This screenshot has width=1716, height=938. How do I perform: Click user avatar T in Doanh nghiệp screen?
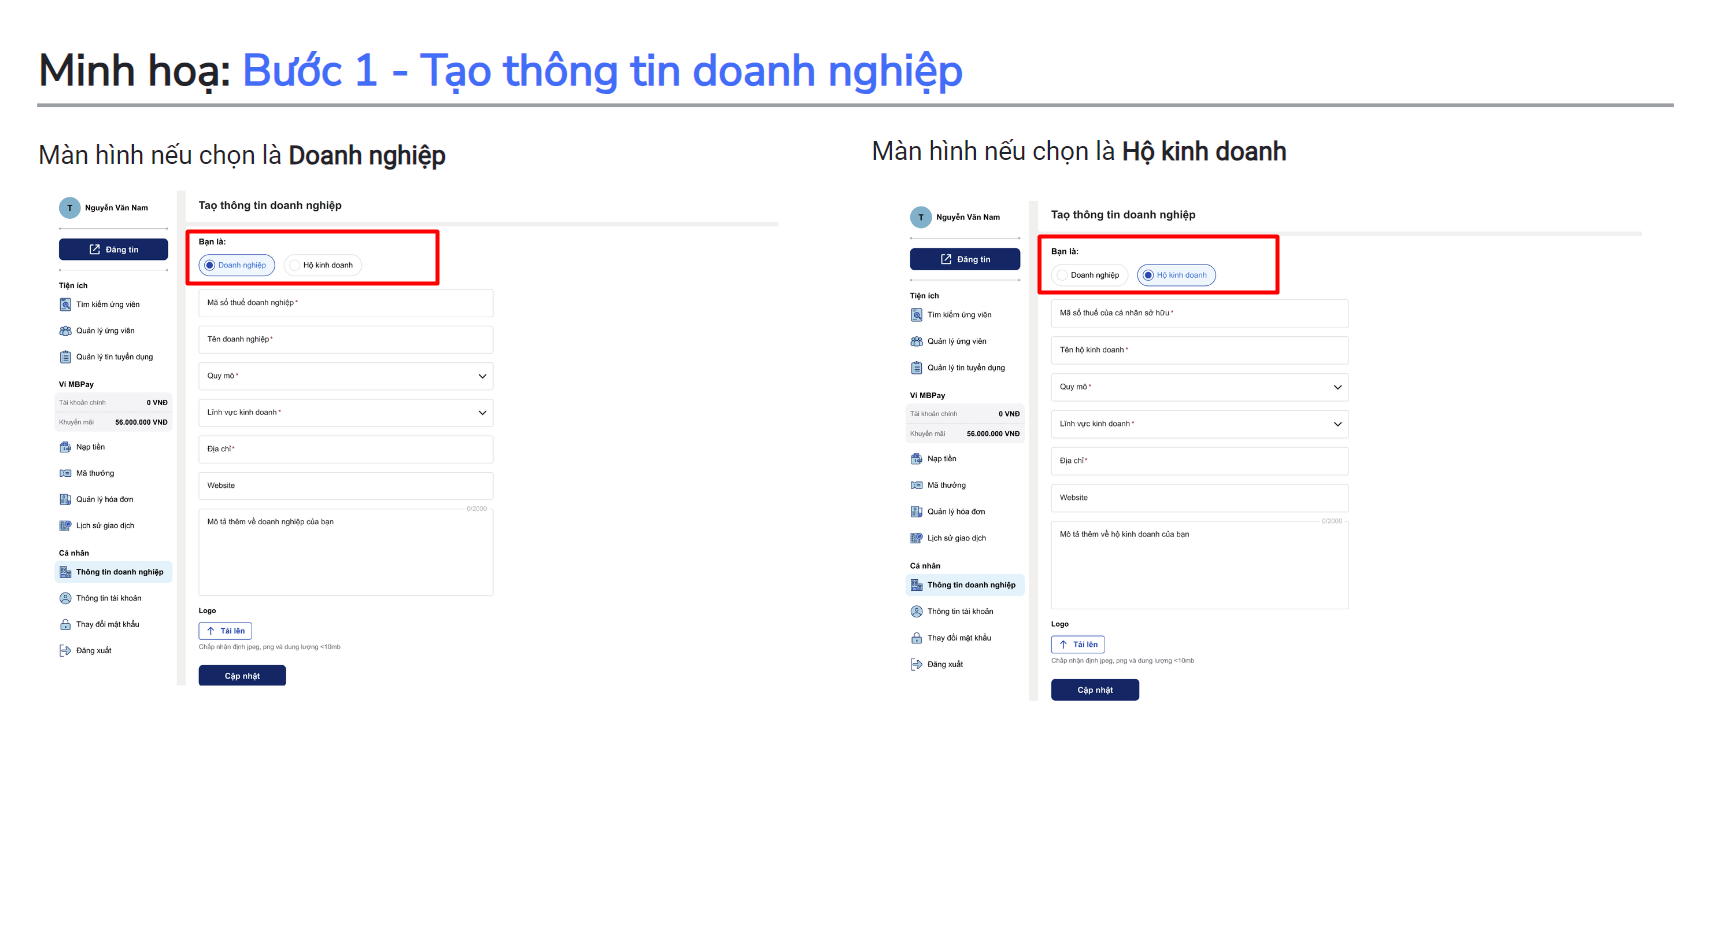point(70,208)
